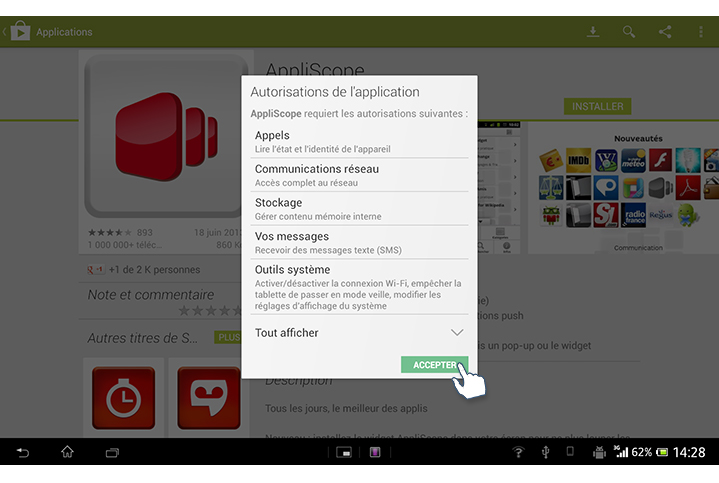Image resolution: width=719 pixels, height=483 pixels.
Task: Open the Outils système permission details
Action: [x=359, y=287]
